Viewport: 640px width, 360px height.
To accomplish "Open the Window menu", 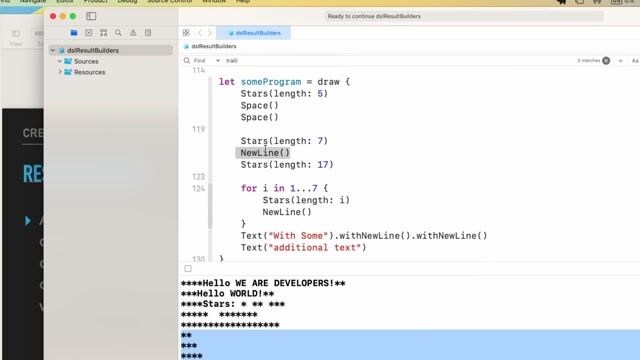I will point(214,2).
